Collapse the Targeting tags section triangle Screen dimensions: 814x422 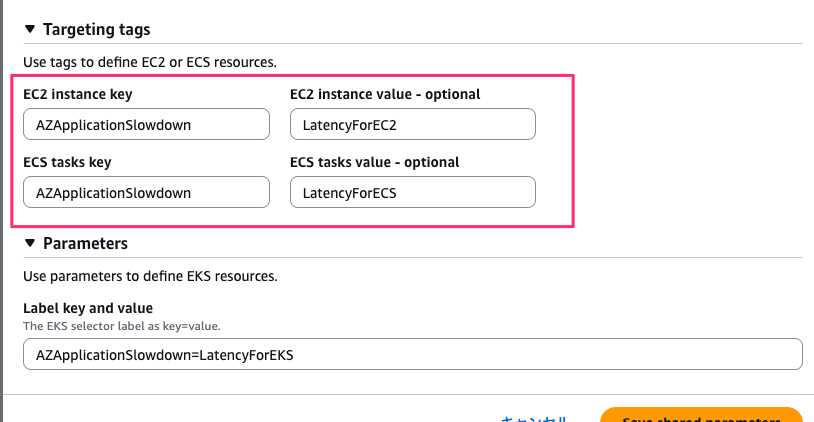(30, 30)
